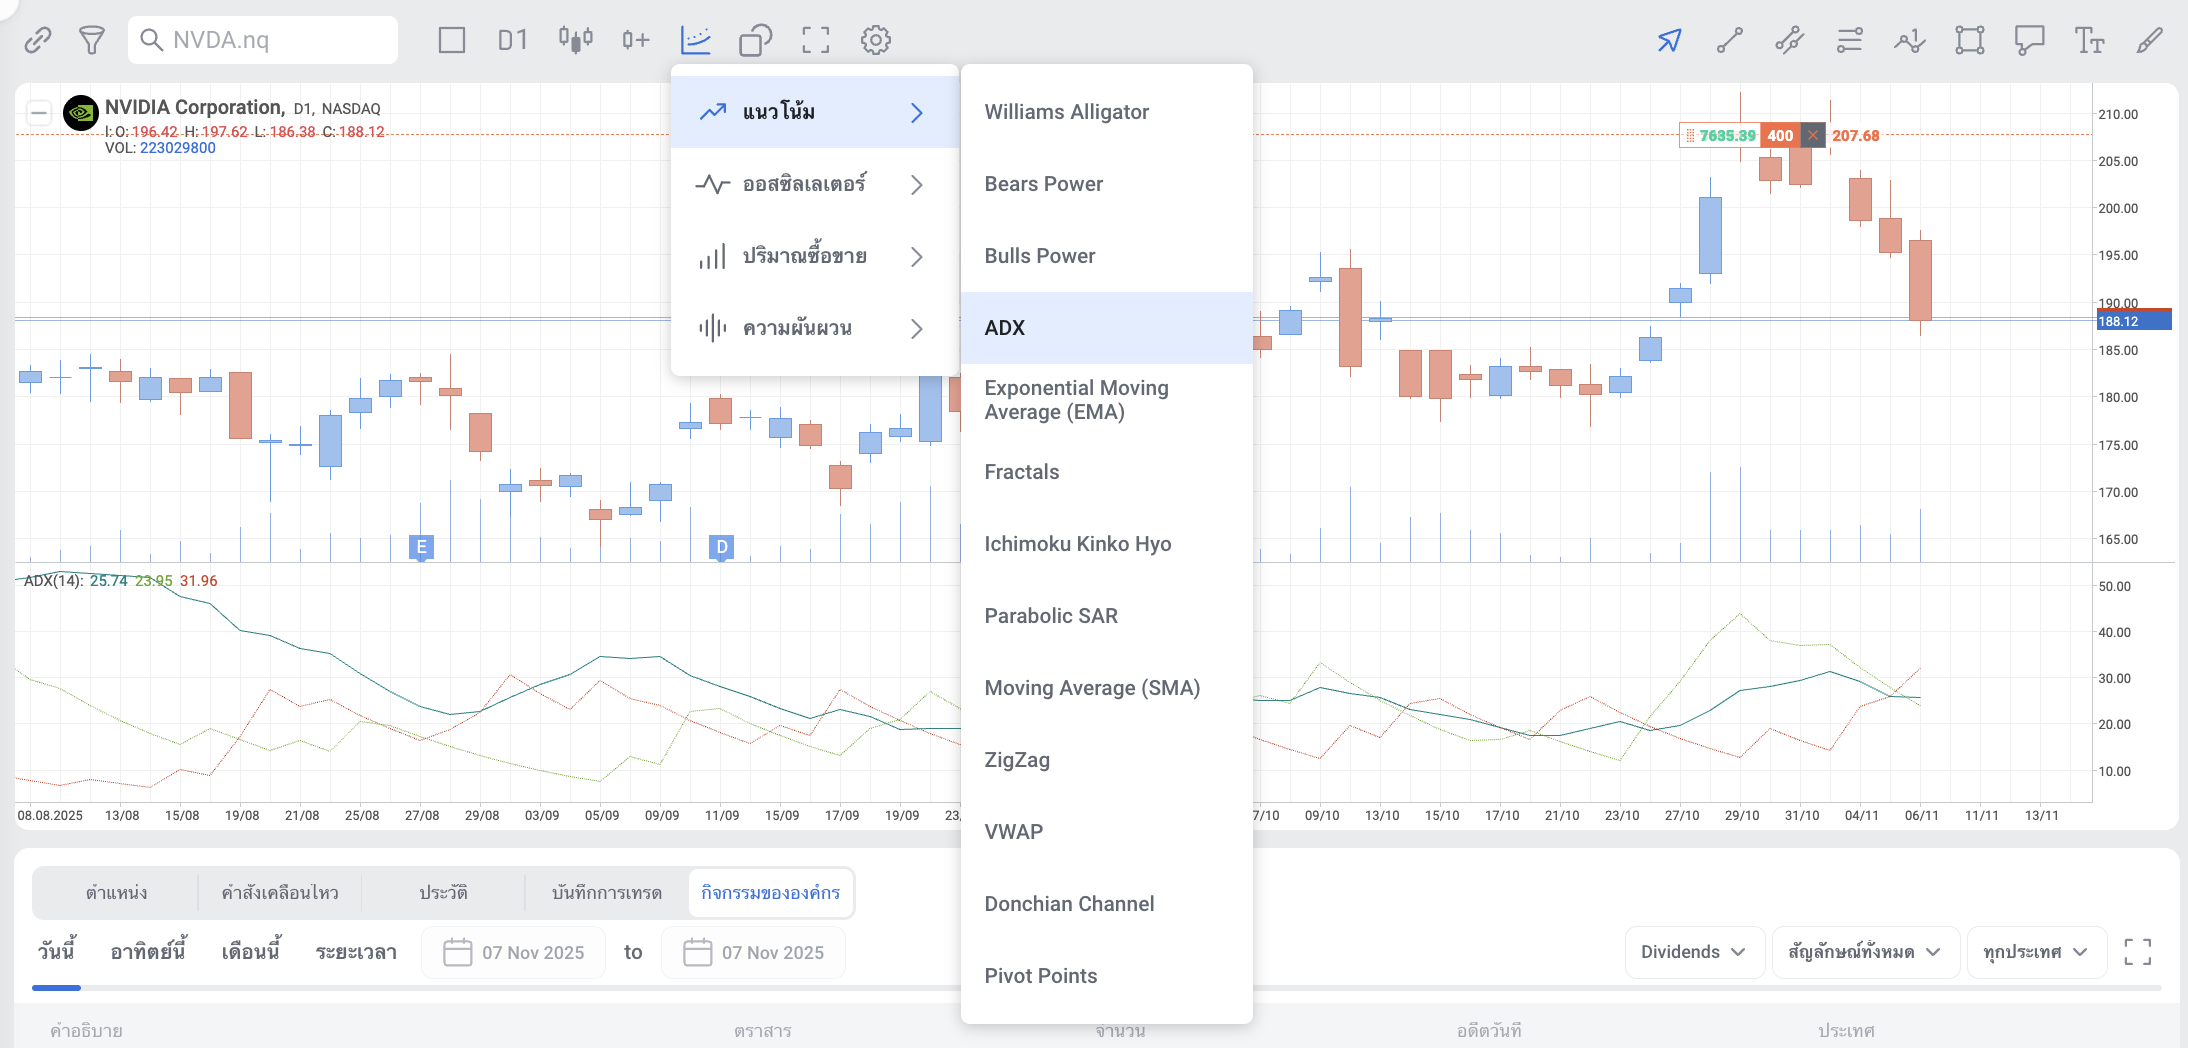Select ระยะเวลา custom period filter
This screenshot has width=2188, height=1048.
(x=356, y=952)
